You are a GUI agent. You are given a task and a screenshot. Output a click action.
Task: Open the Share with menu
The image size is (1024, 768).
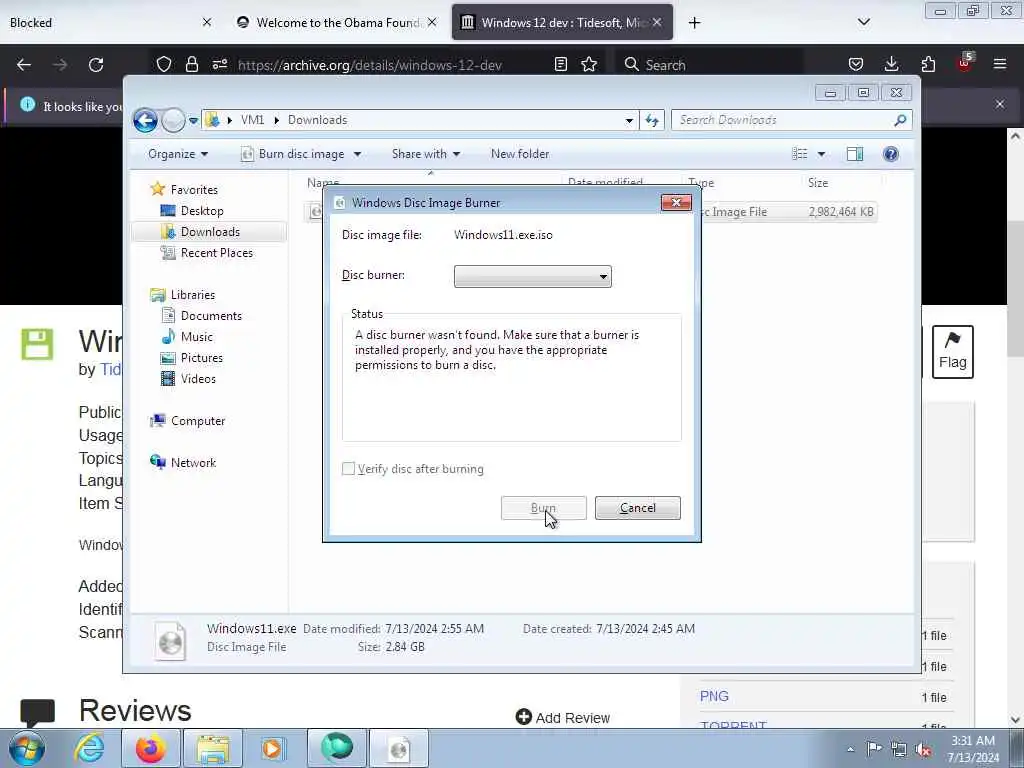tap(426, 154)
